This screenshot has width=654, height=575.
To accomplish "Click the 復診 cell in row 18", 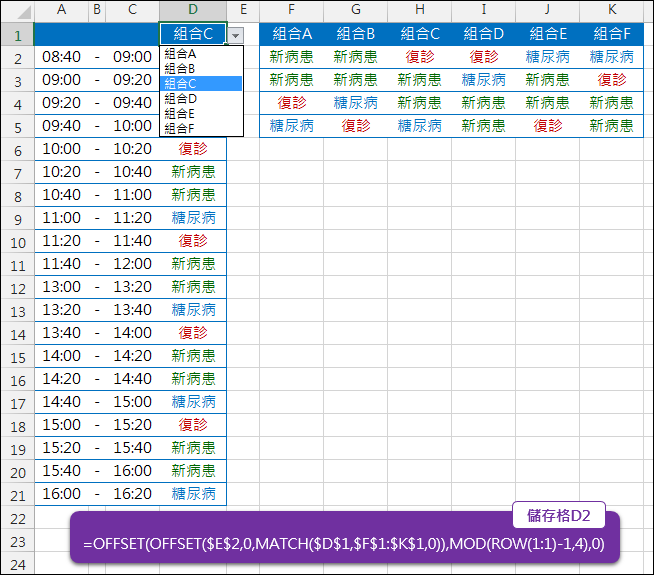I will point(193,425).
